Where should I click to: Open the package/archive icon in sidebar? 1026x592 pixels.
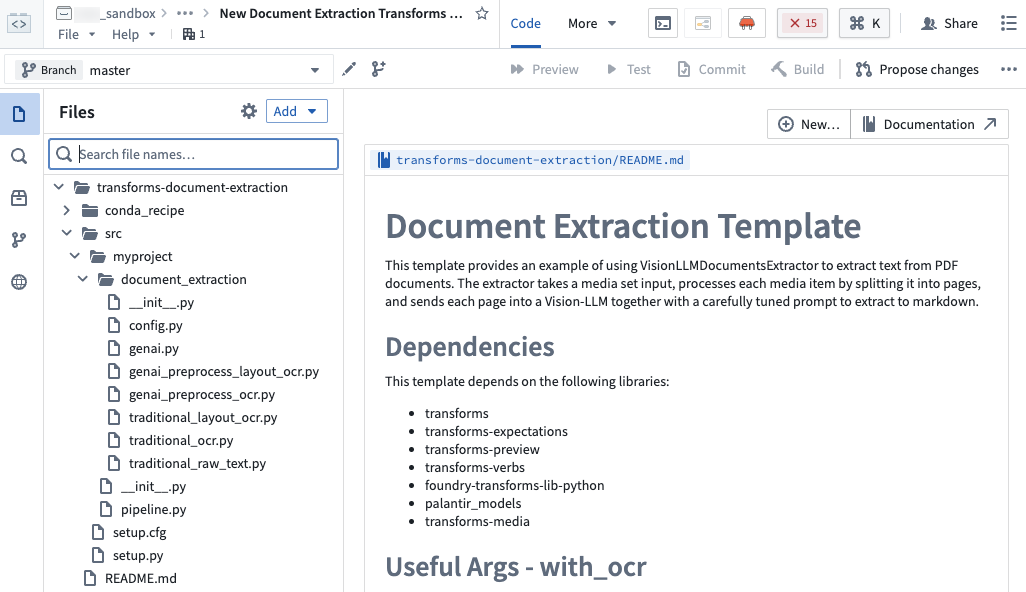pyautogui.click(x=19, y=198)
